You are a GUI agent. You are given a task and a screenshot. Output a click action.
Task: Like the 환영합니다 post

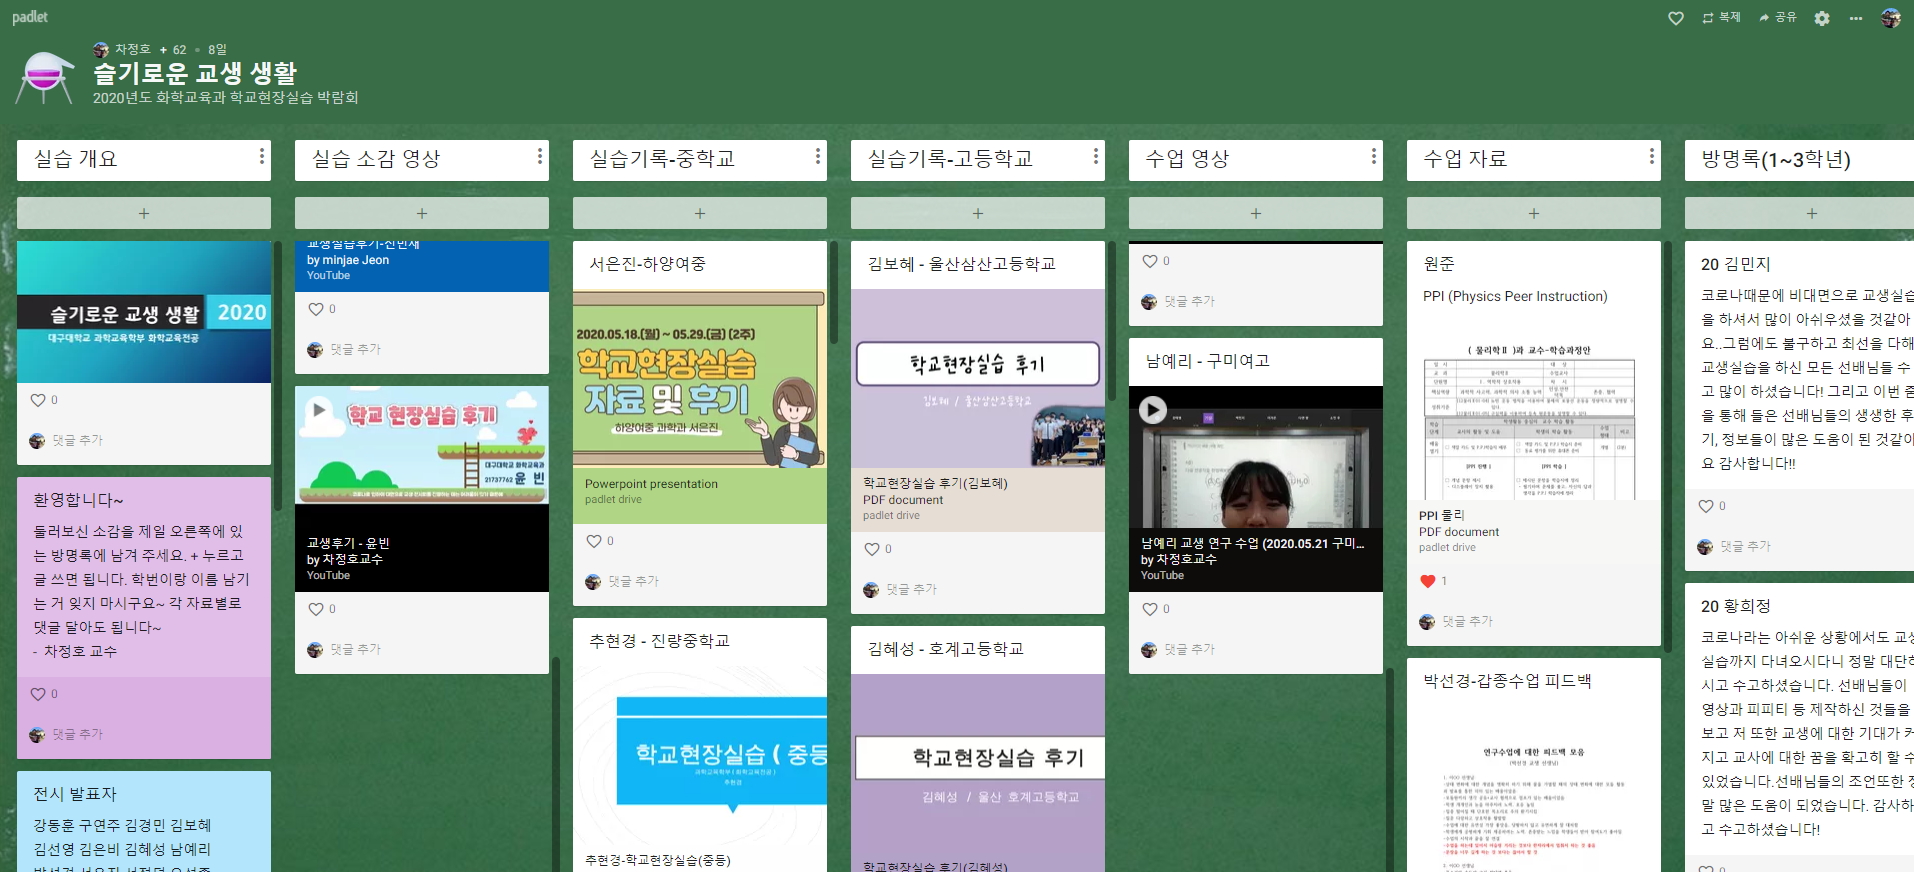(38, 694)
